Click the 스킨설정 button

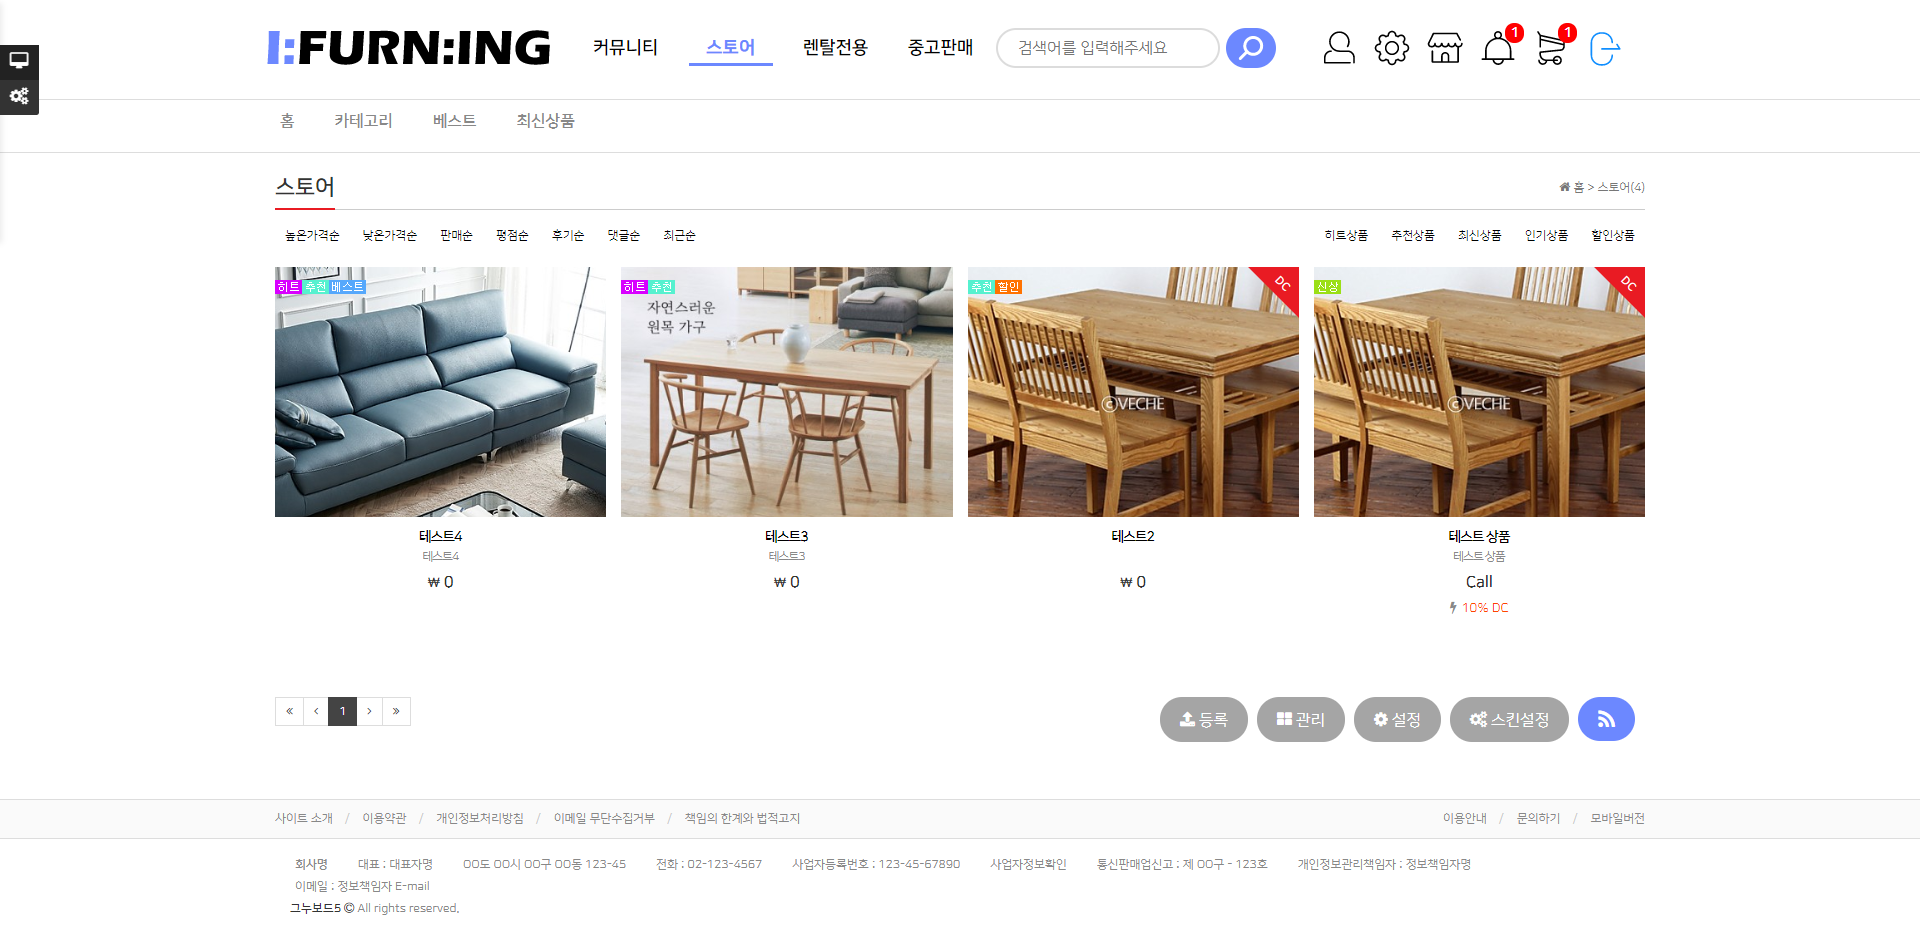(1509, 719)
